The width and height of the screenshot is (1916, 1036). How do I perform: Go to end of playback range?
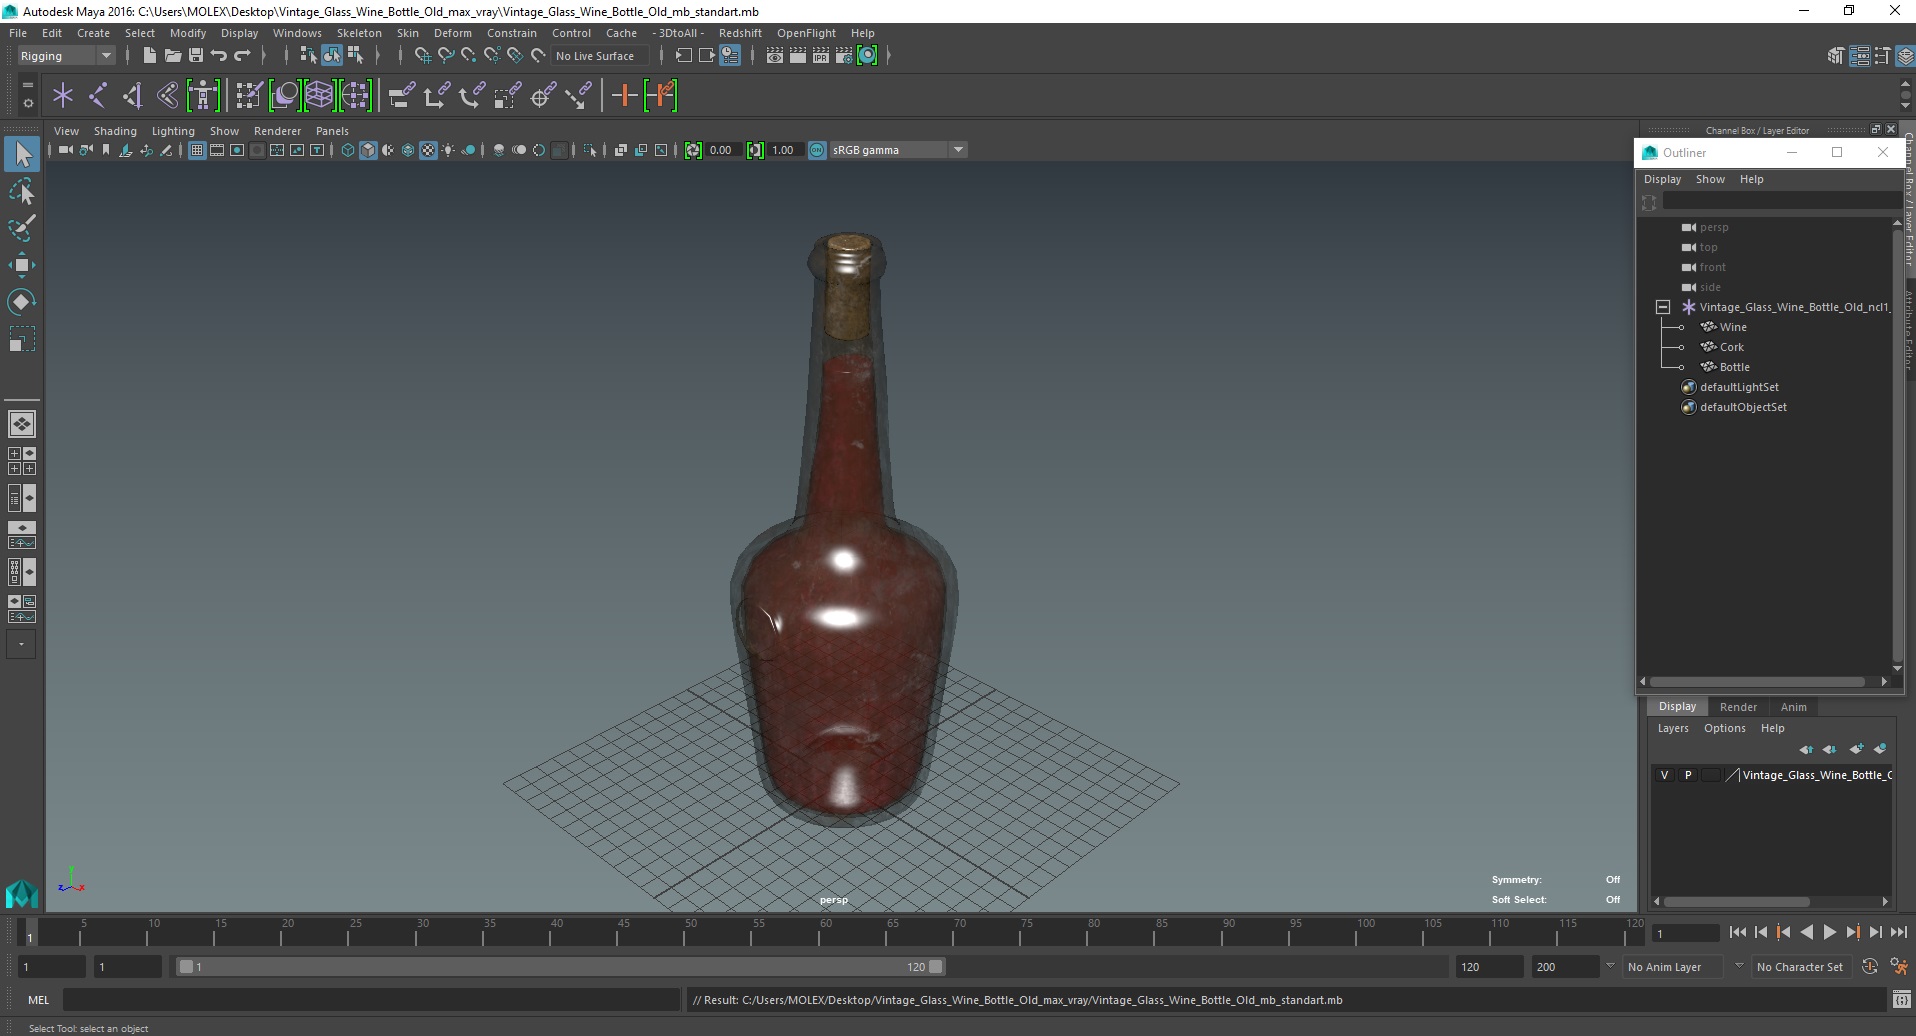pos(1898,932)
